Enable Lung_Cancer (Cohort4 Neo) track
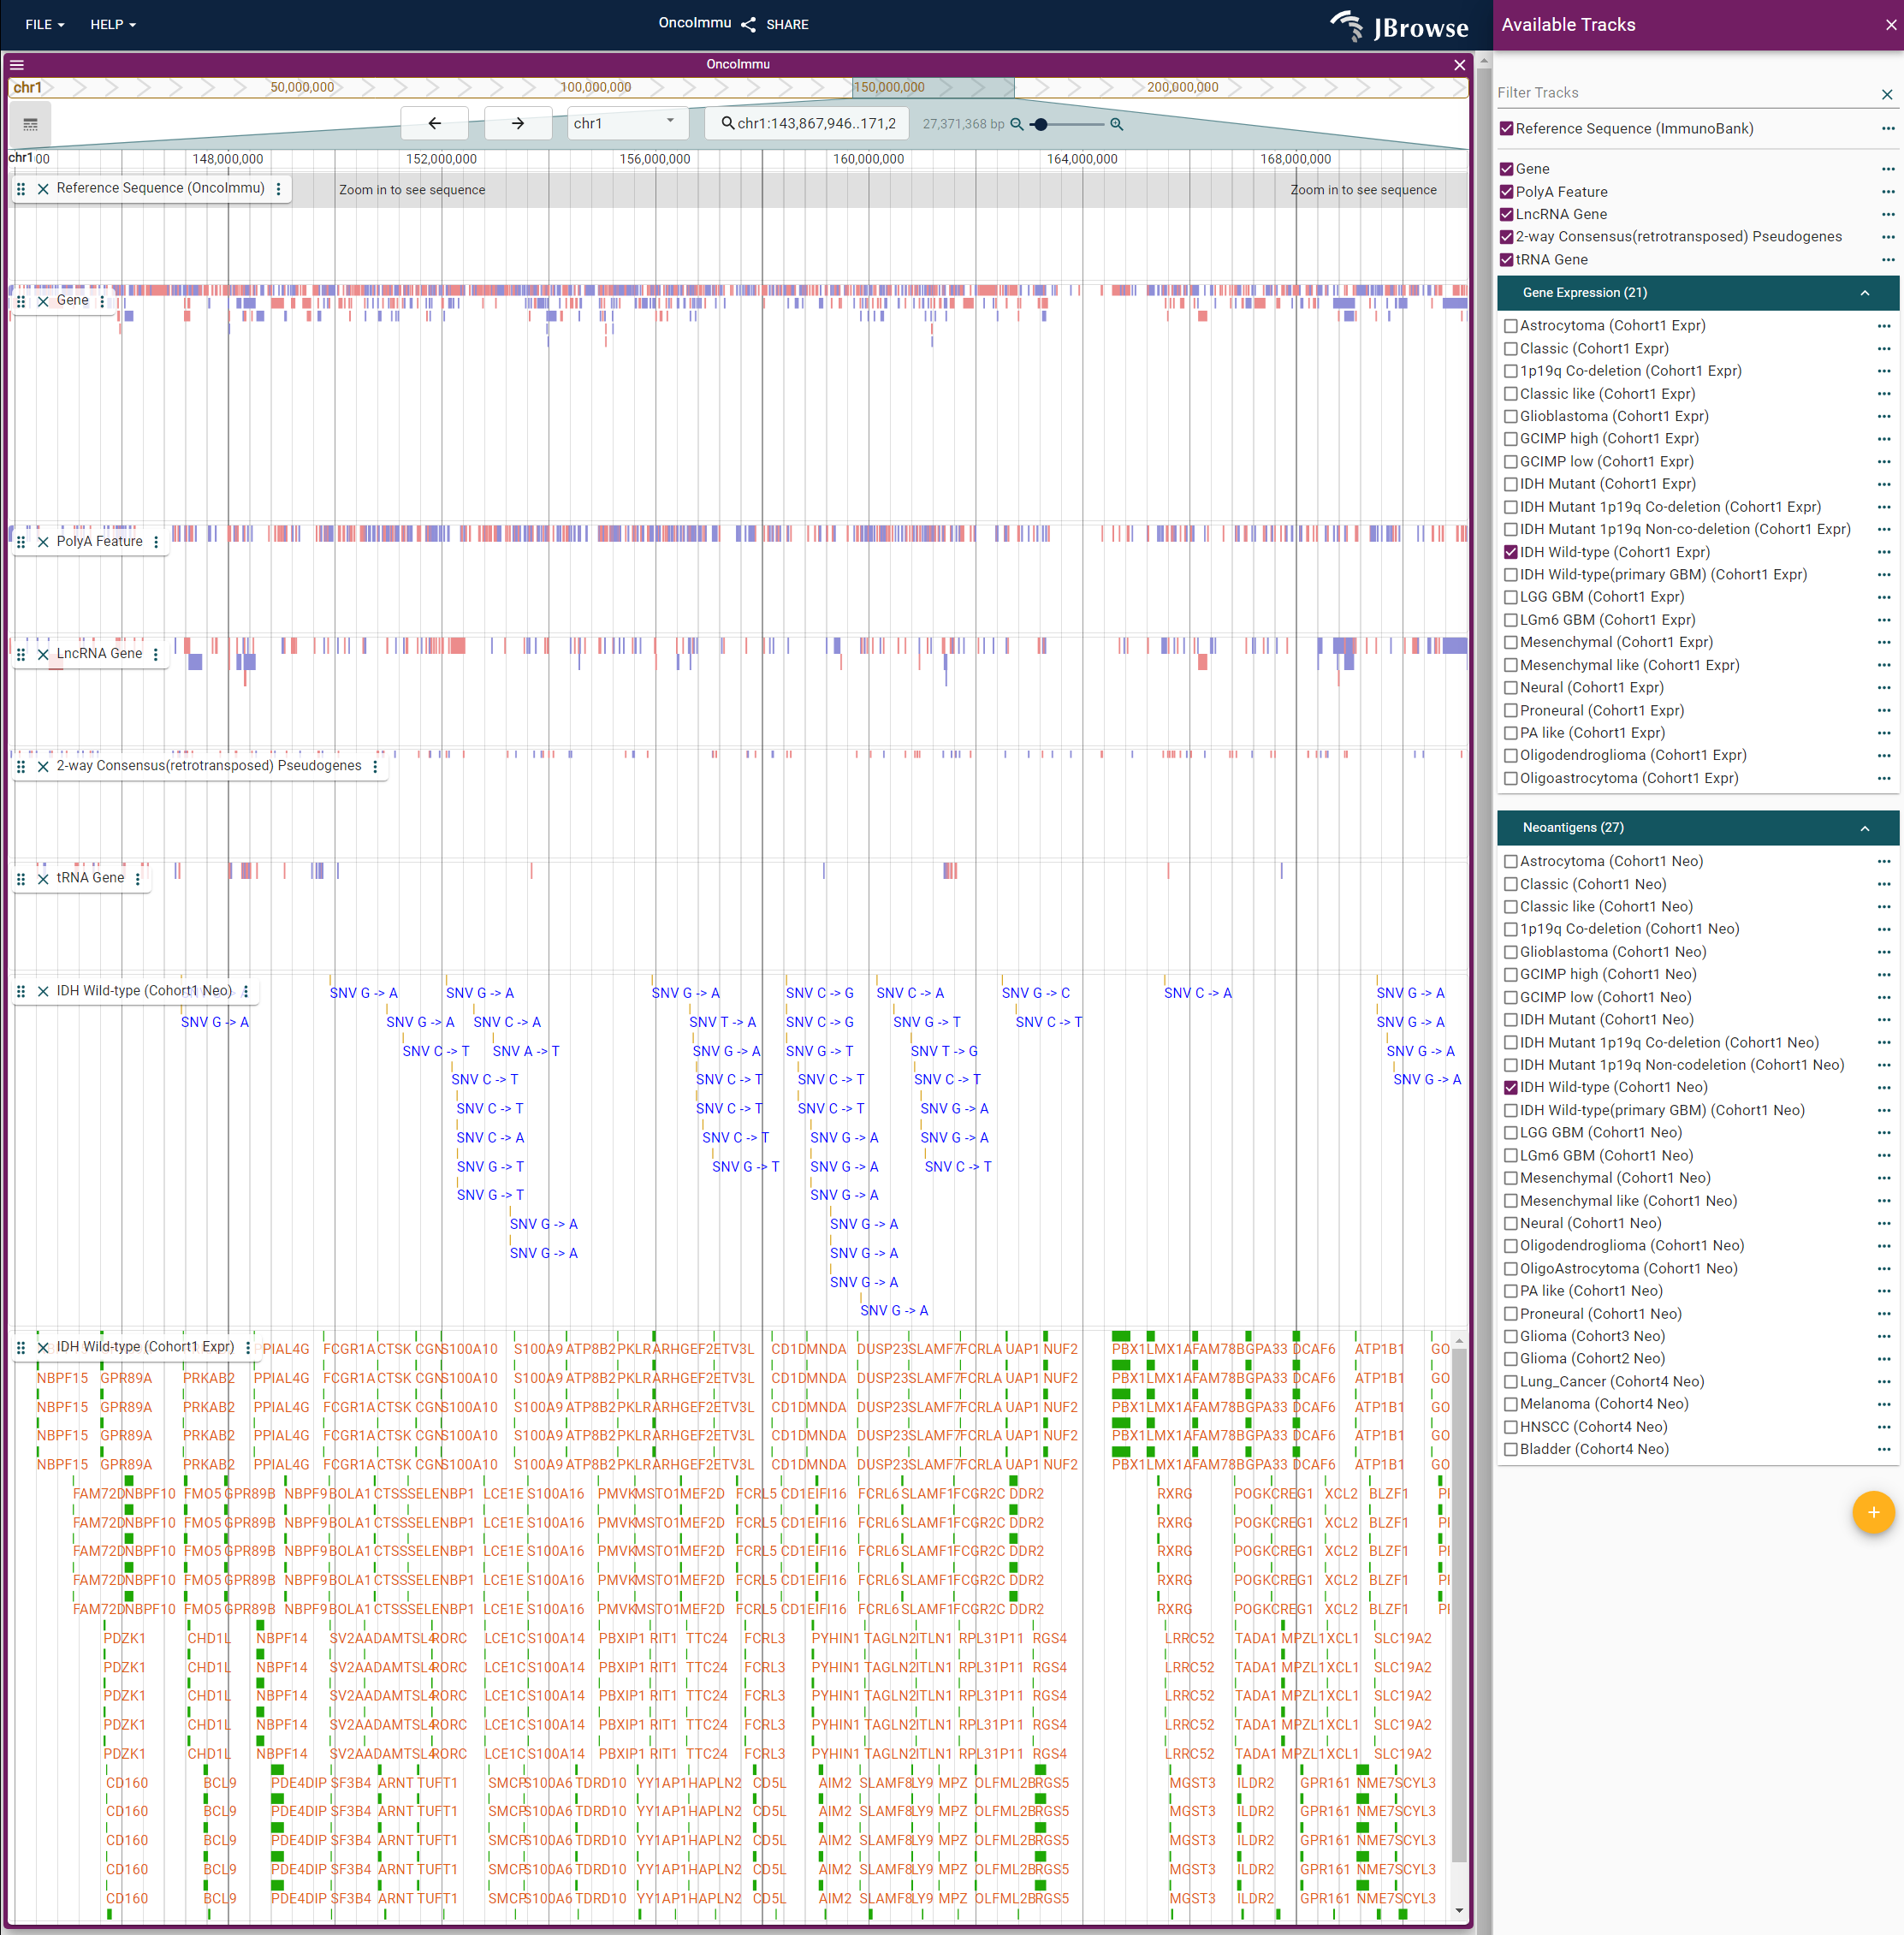Screen dimensions: 1904x1935 coord(1511,1382)
